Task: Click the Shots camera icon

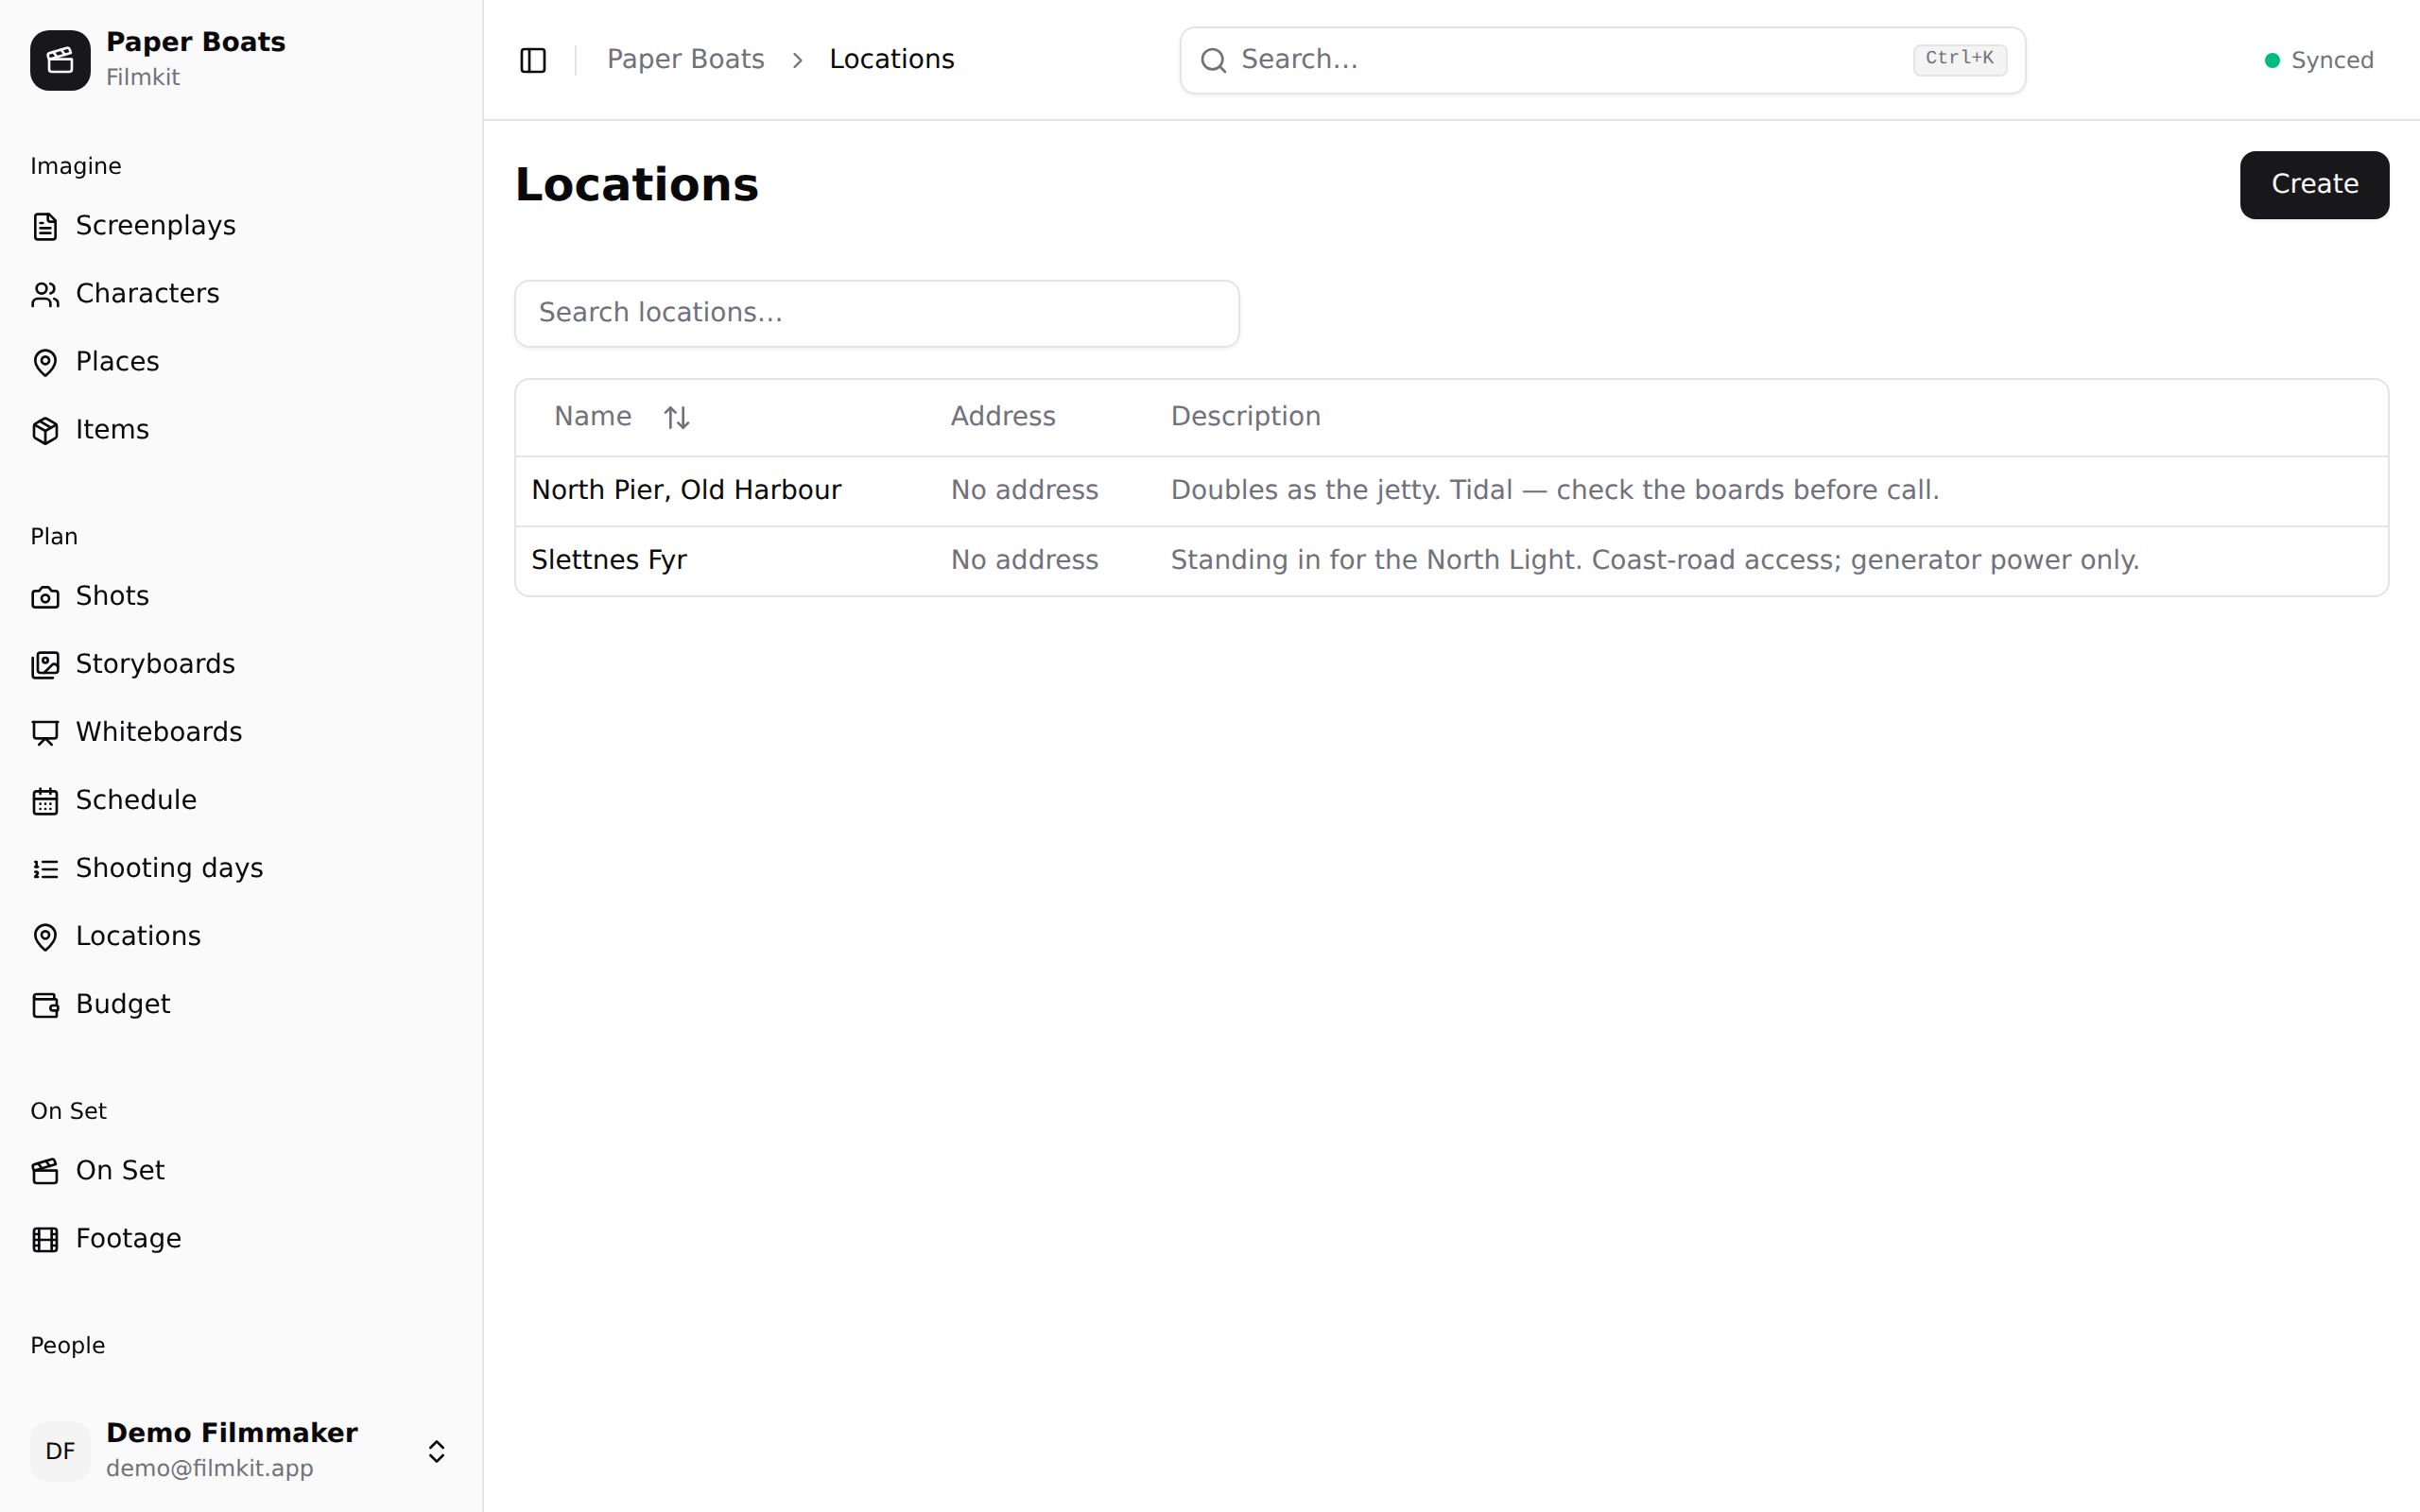Action: pos(45,597)
